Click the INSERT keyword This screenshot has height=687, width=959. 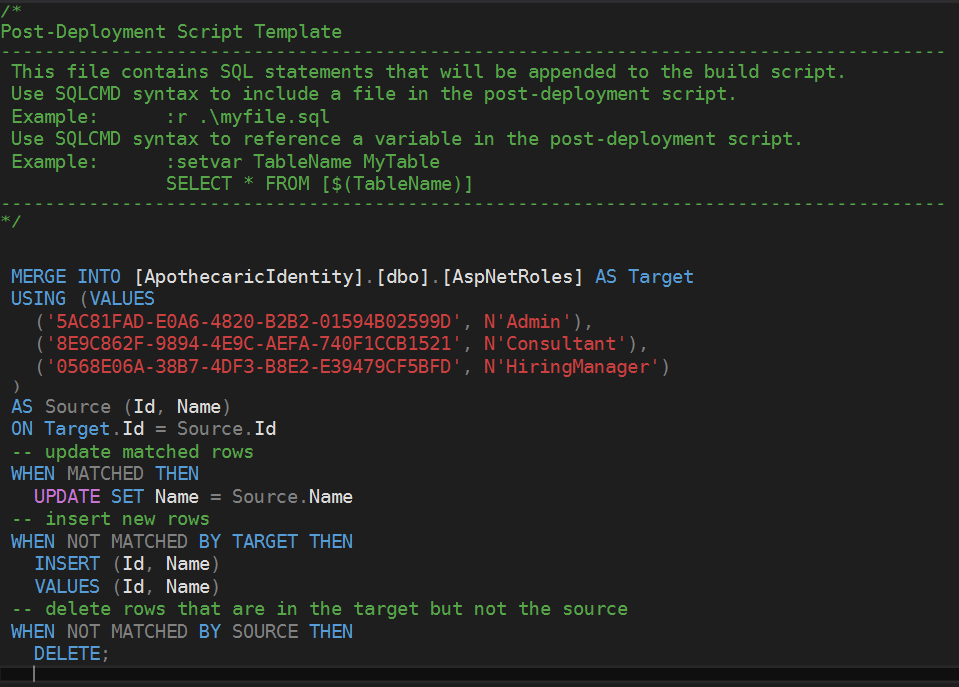tap(67, 564)
